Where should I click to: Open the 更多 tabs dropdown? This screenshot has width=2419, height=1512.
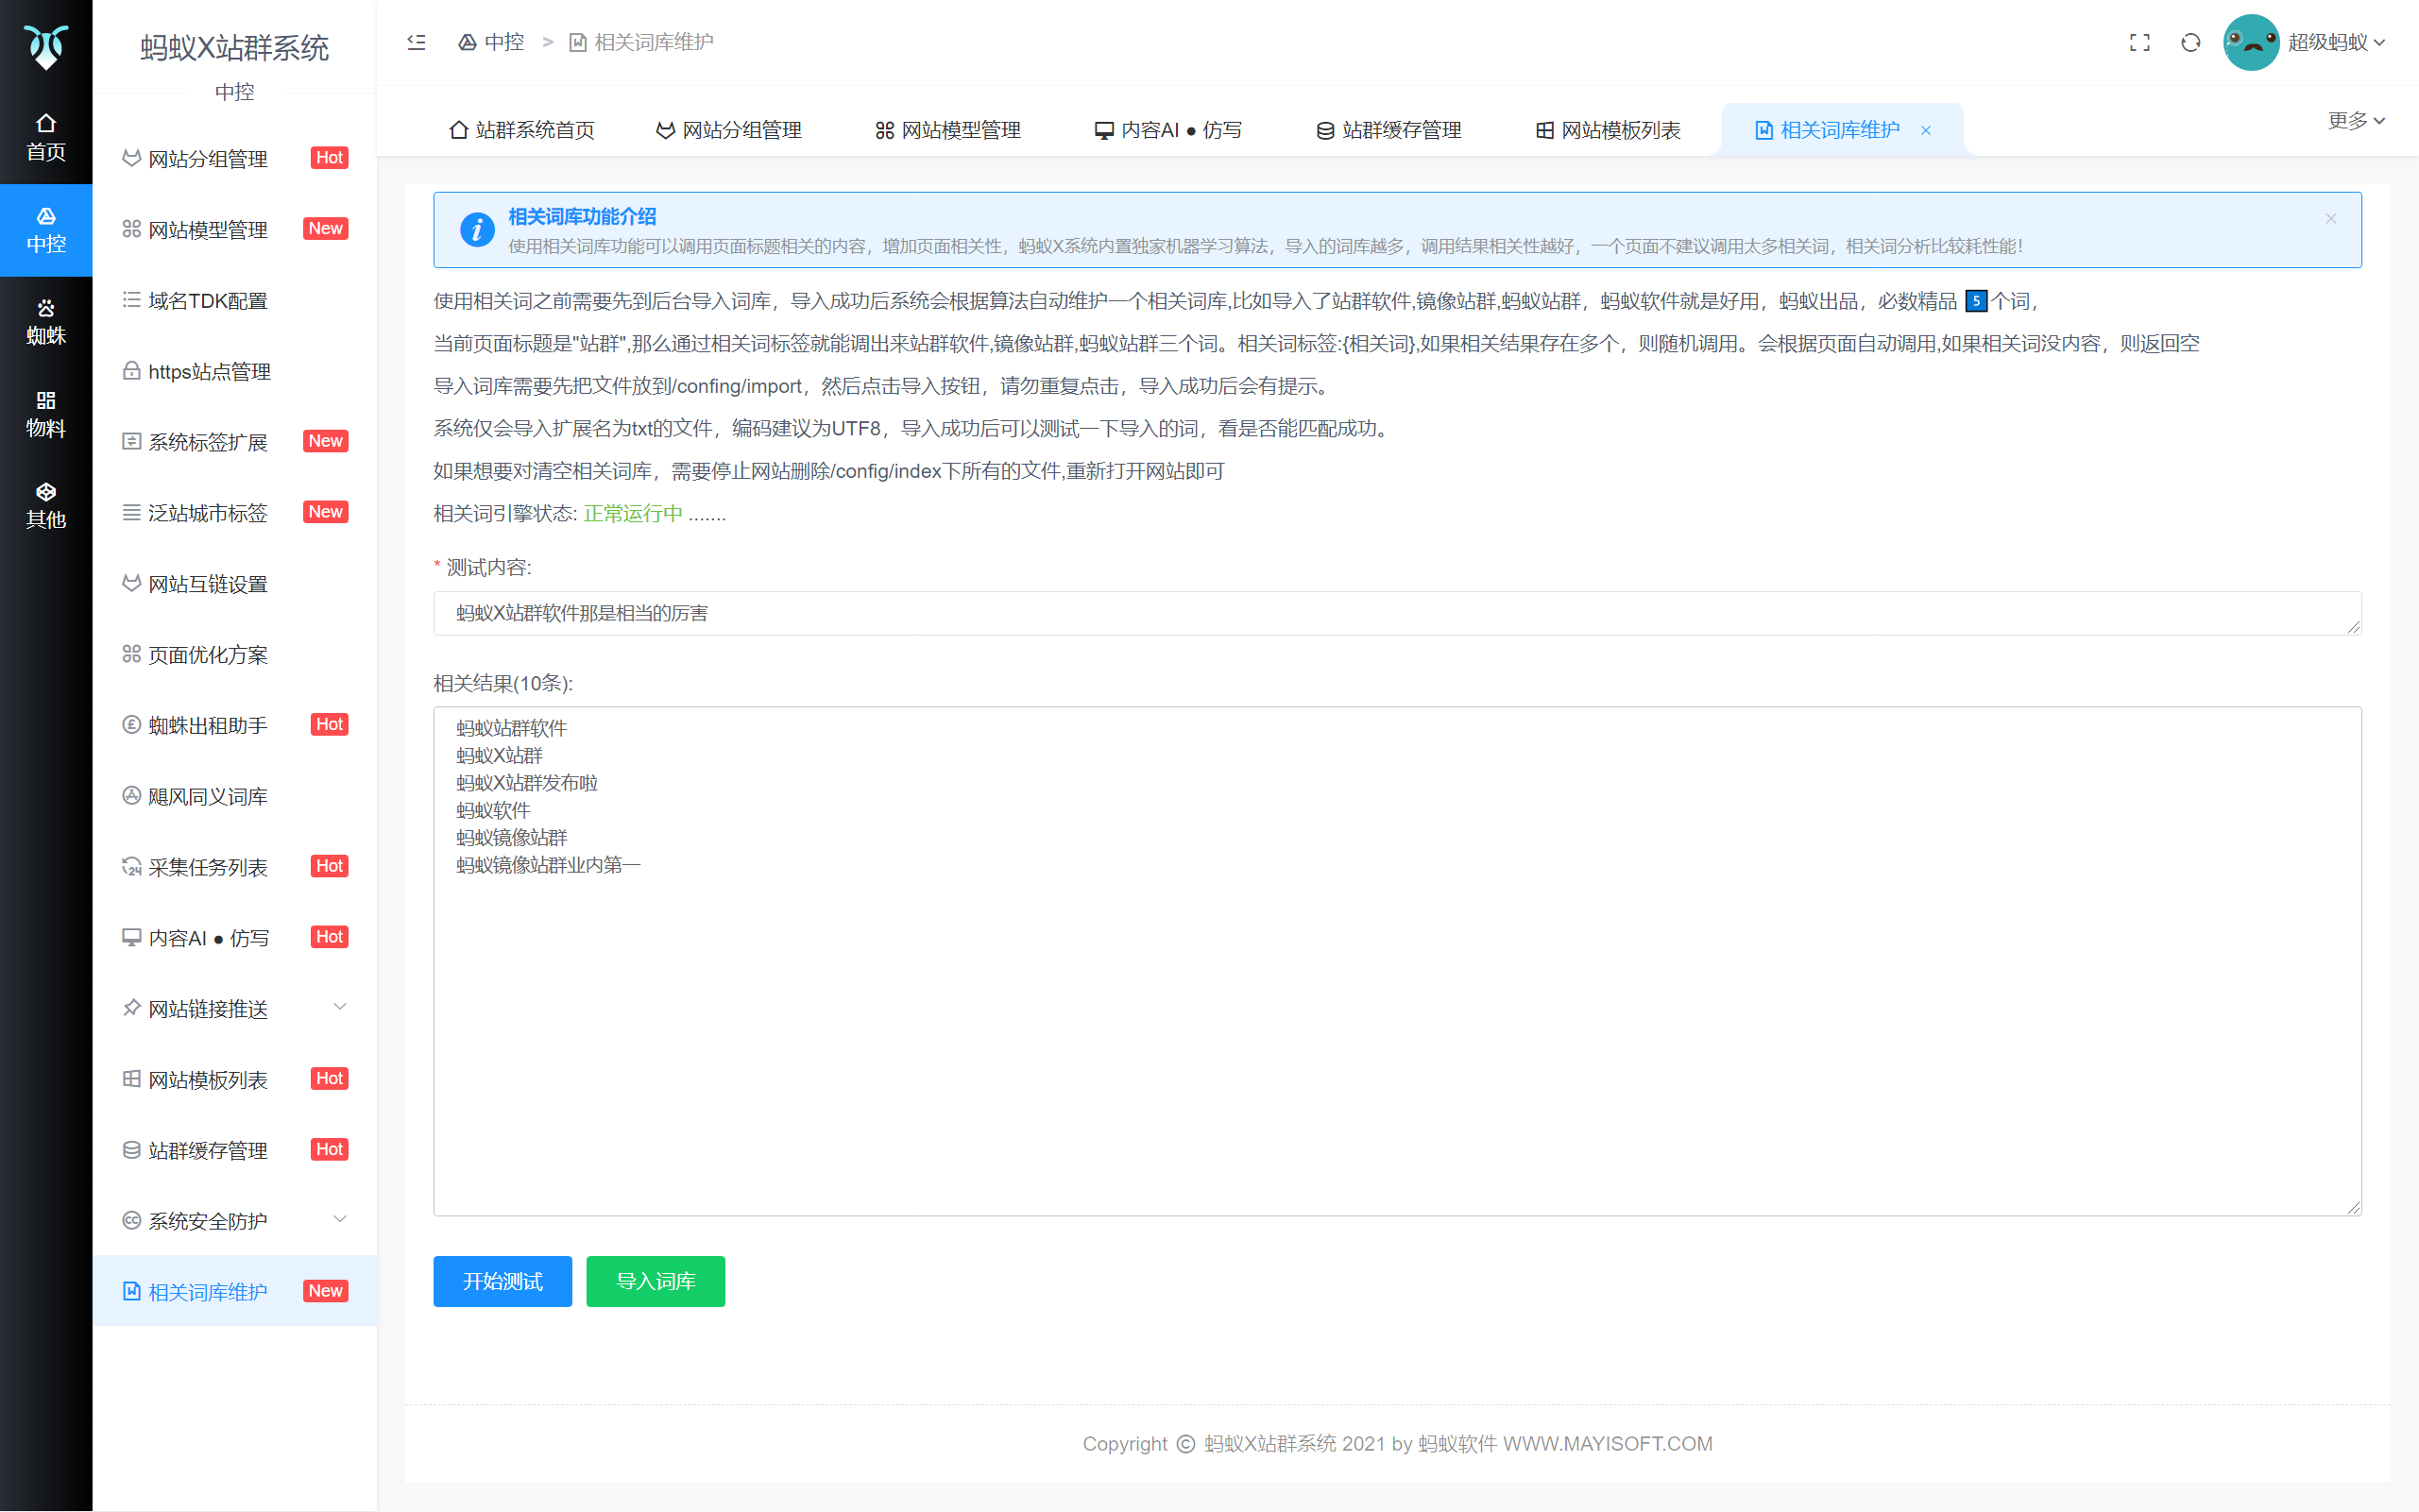pos(2355,120)
